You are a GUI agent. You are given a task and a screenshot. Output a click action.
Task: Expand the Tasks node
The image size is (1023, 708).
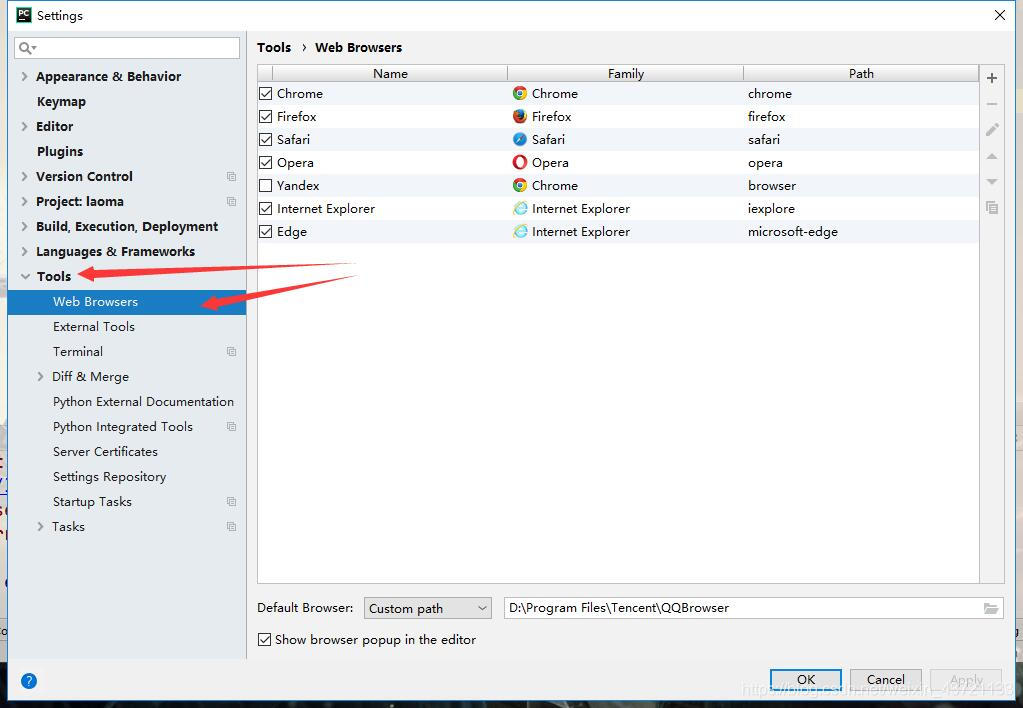[x=40, y=526]
